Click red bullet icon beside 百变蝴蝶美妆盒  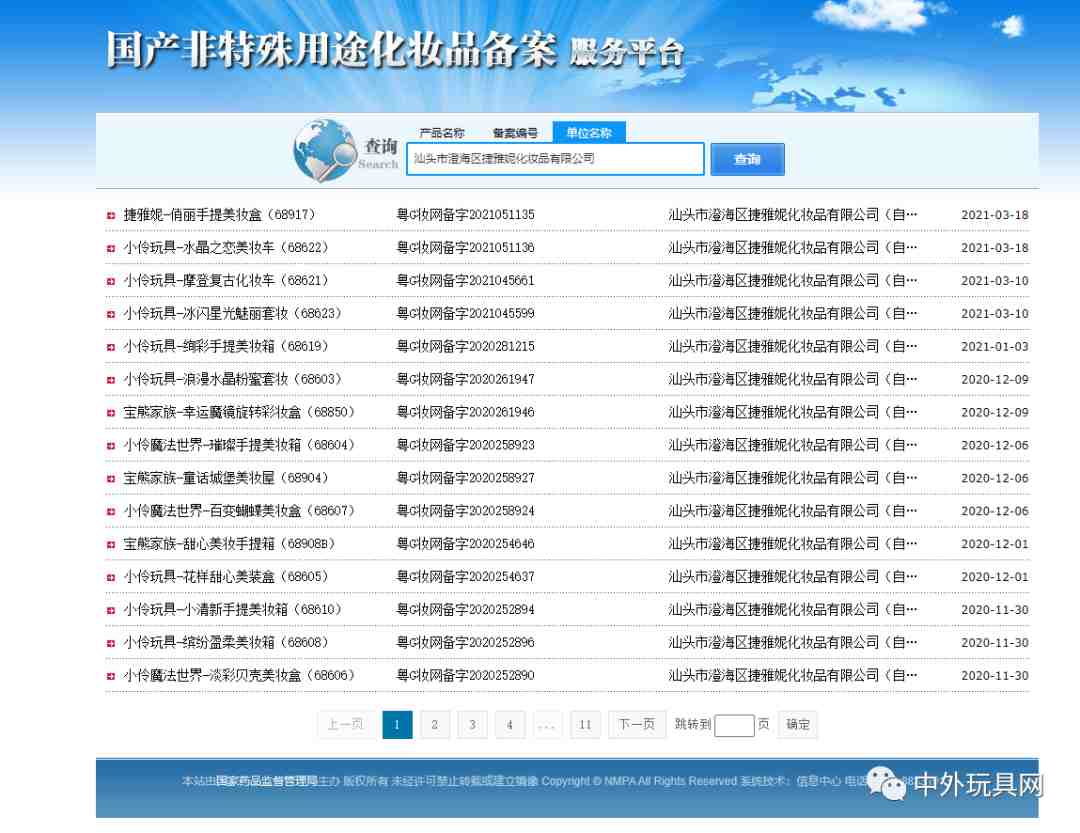coord(111,512)
